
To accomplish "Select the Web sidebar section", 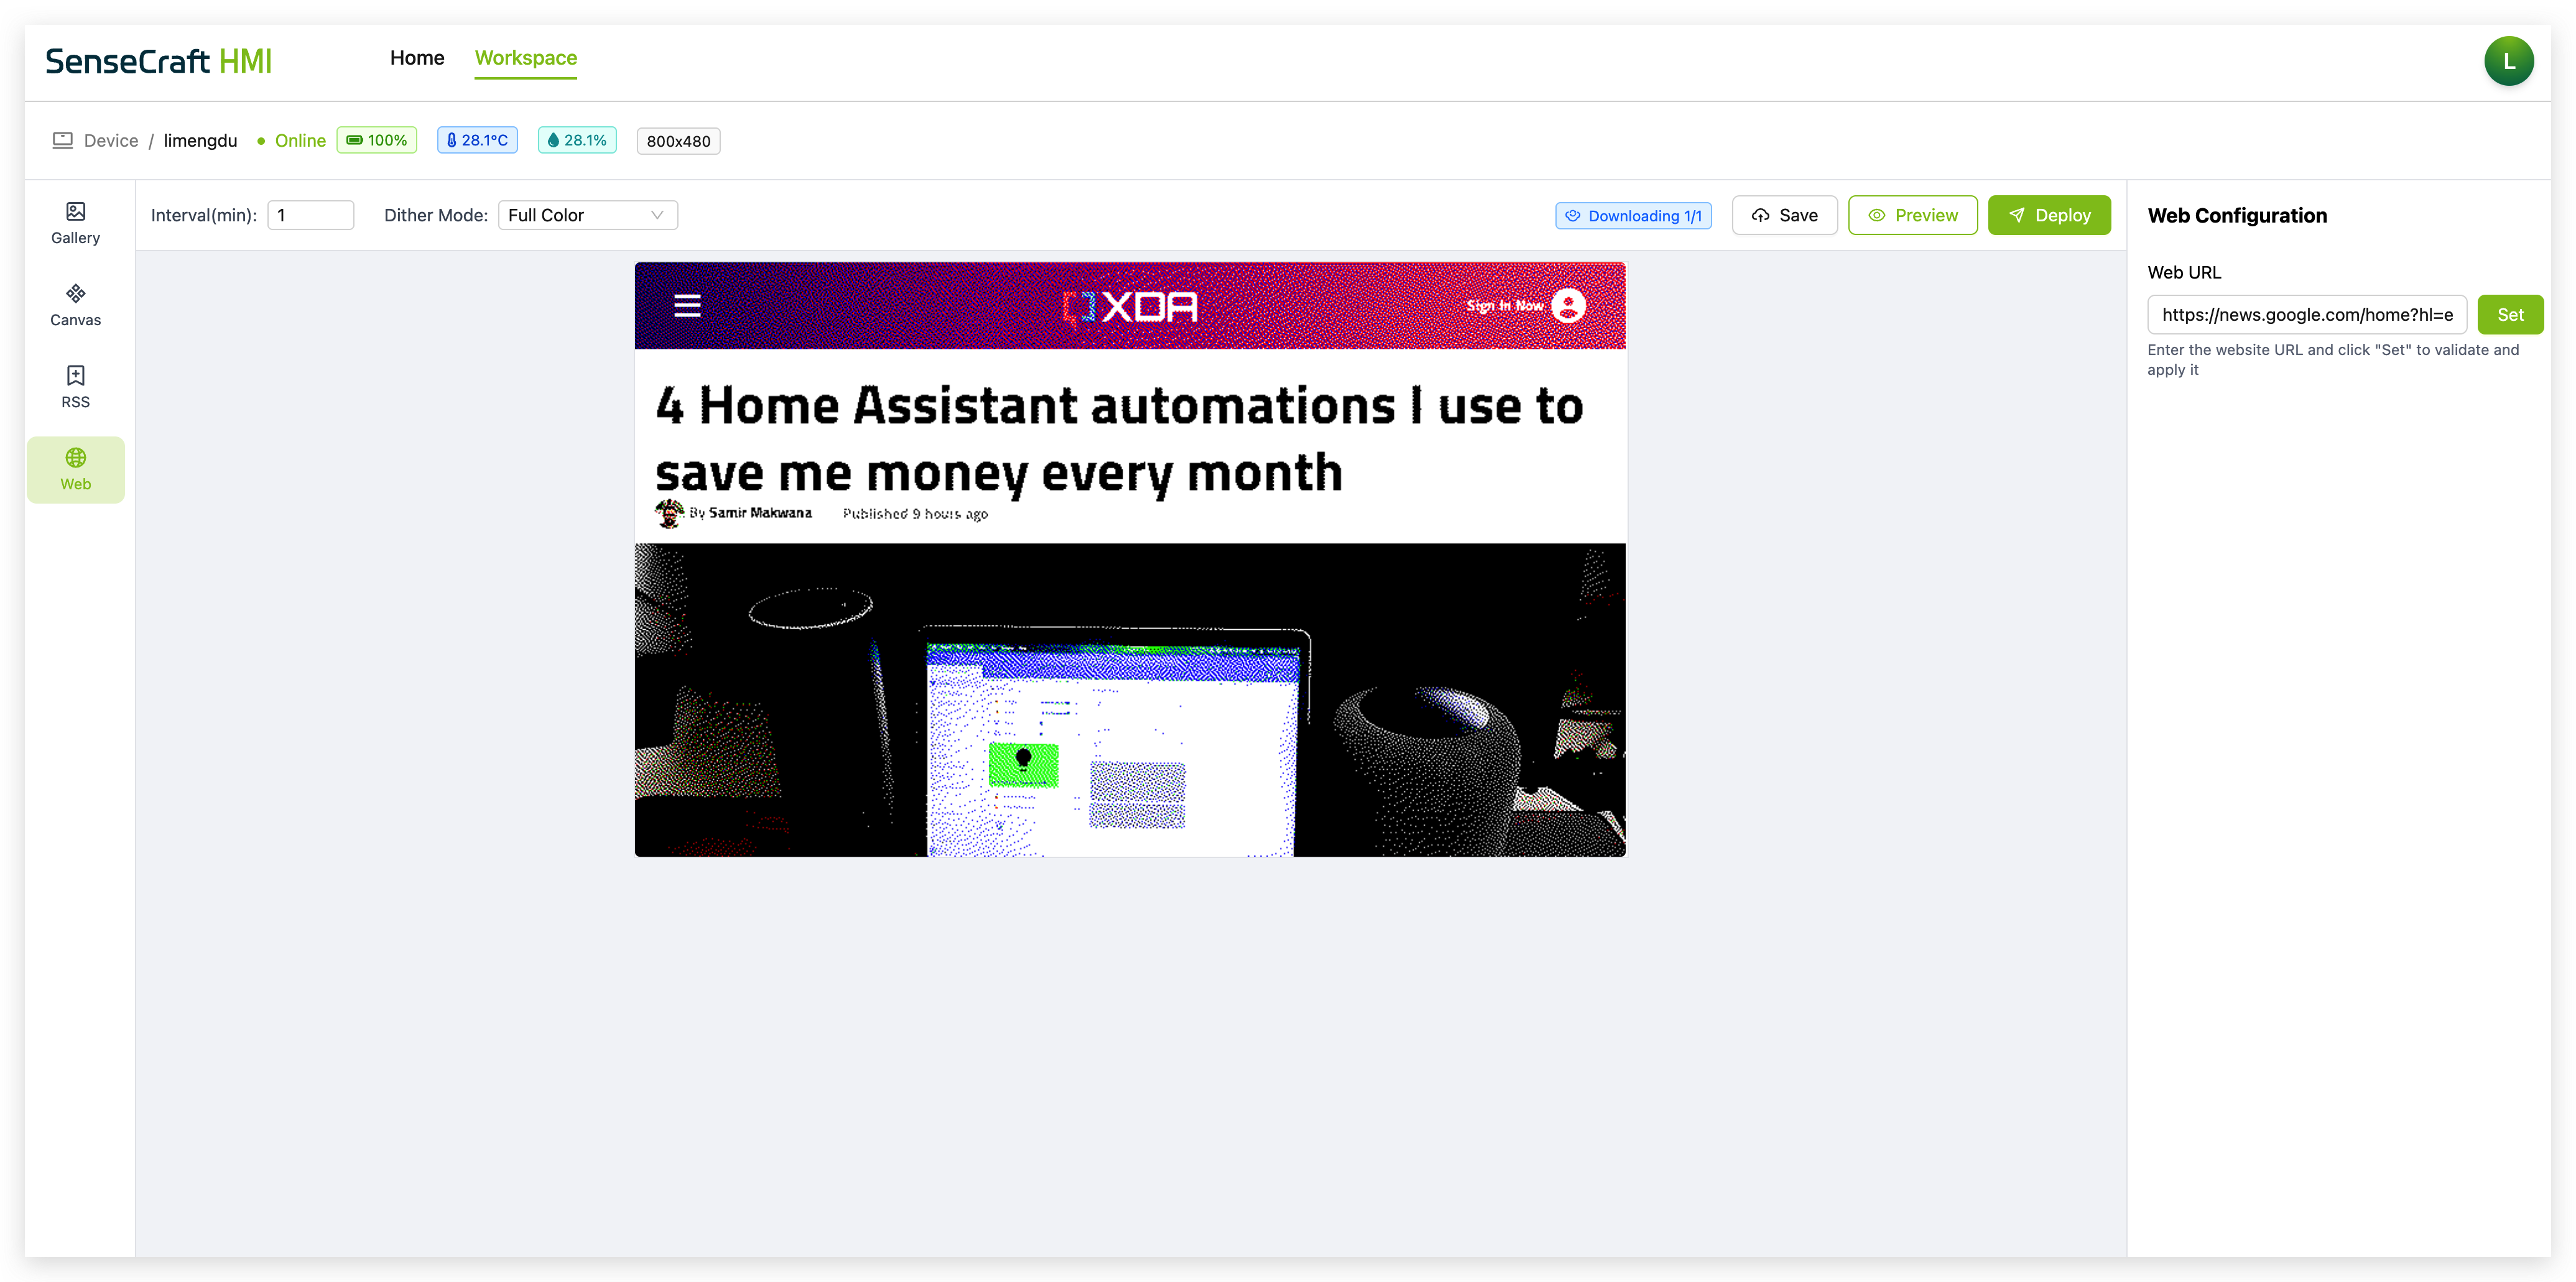I will click(75, 469).
